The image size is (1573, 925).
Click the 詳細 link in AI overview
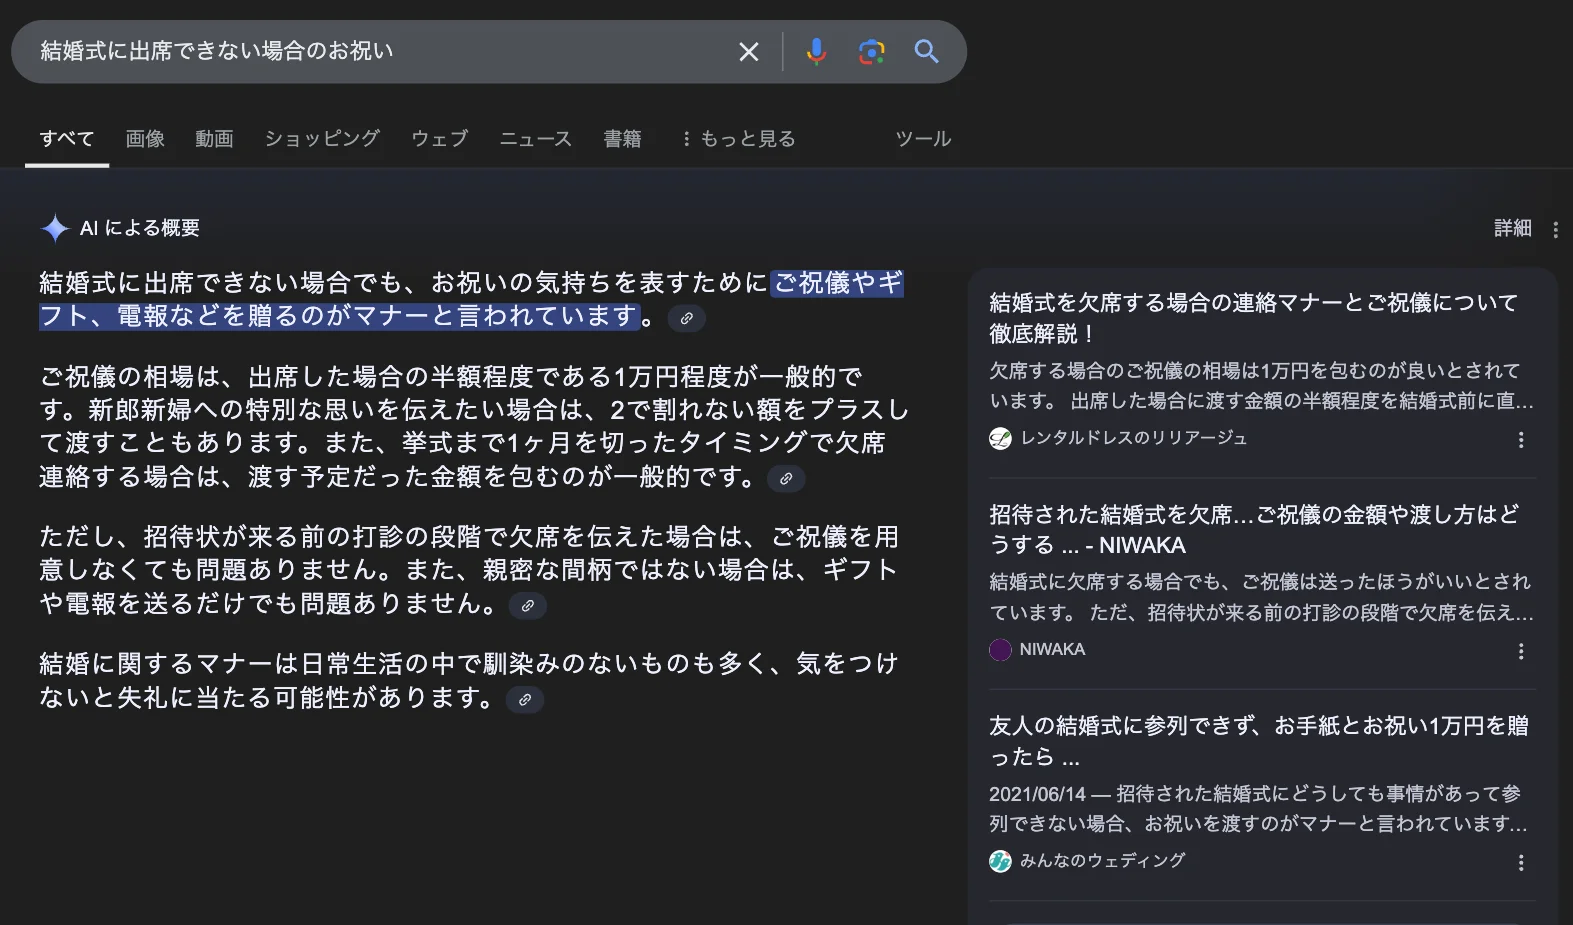tap(1512, 228)
